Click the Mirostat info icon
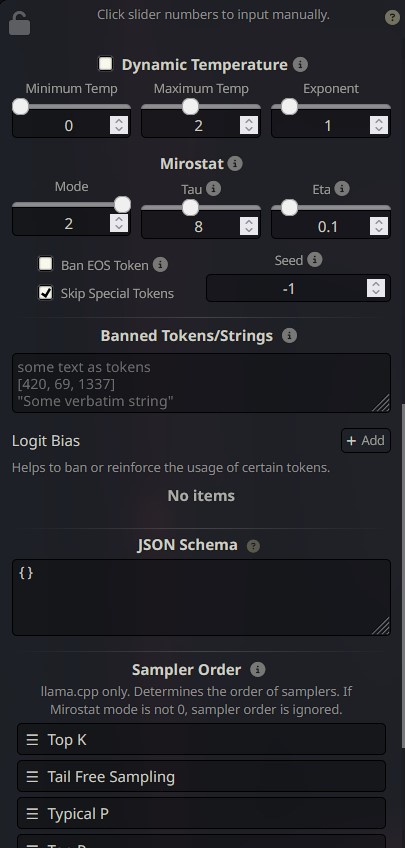405x848 pixels. pyautogui.click(x=235, y=163)
